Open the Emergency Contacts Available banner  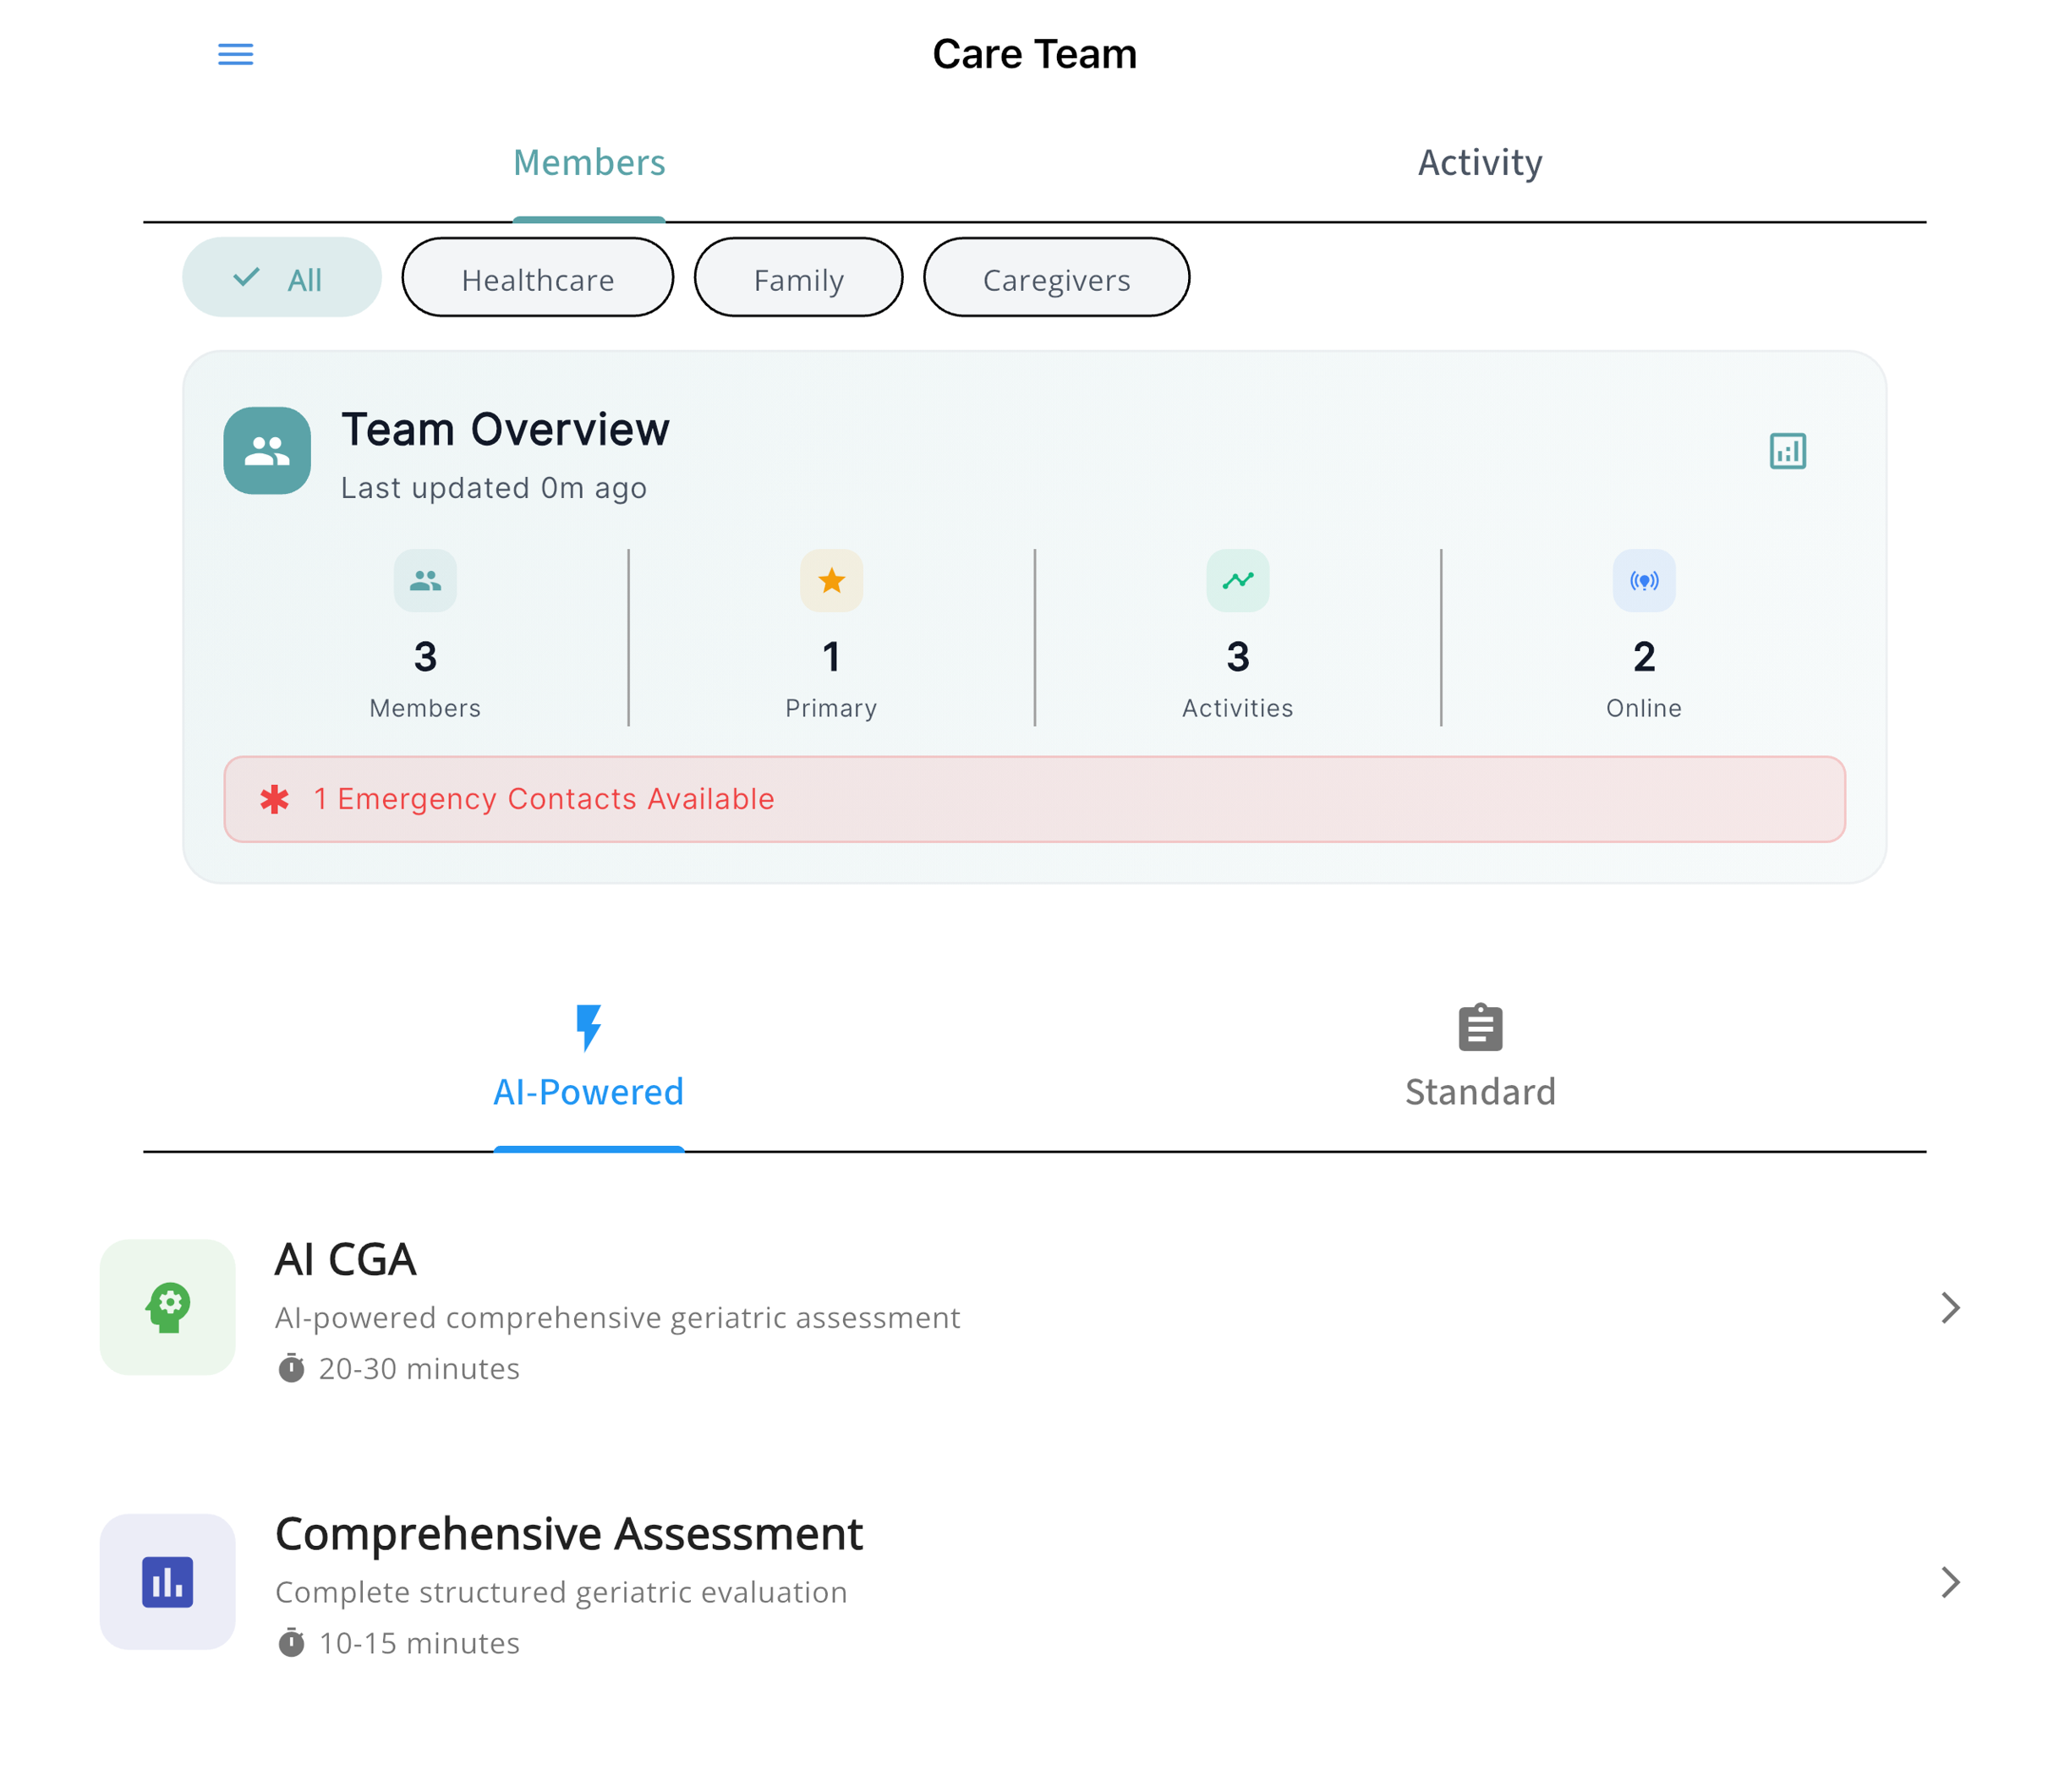(1034, 799)
